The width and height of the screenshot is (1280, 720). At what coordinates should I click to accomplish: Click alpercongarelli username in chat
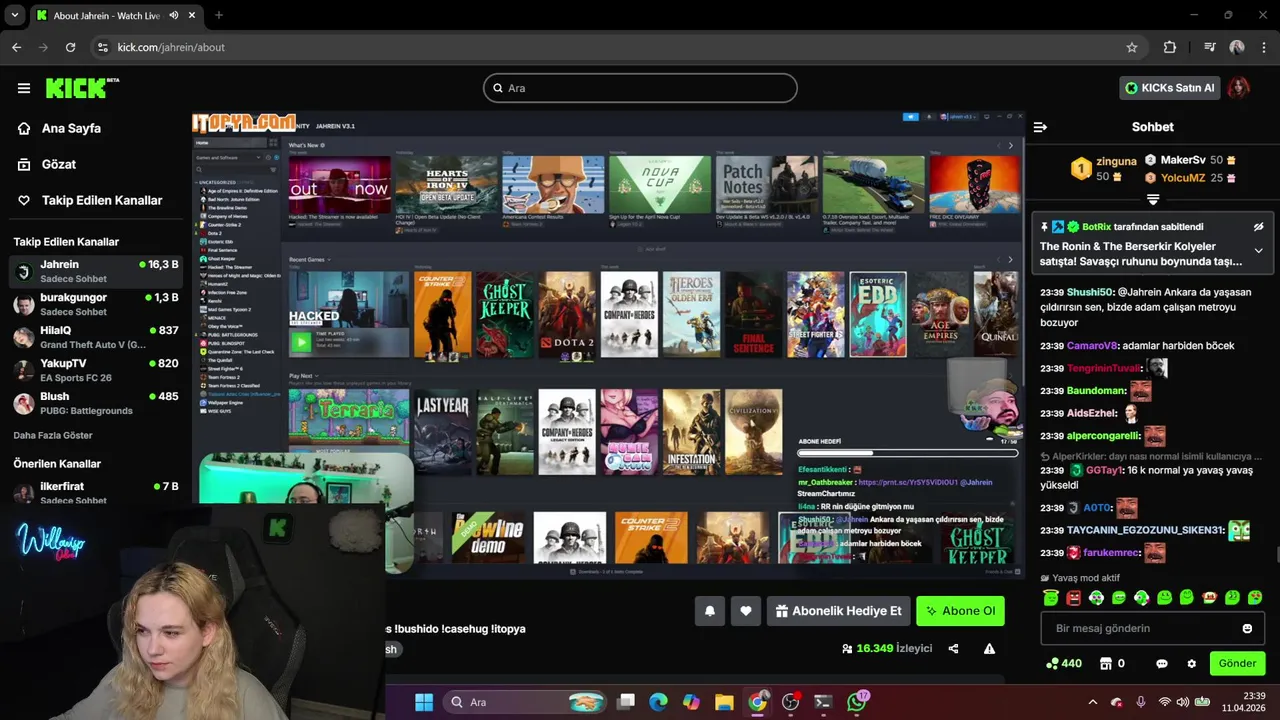(1104, 436)
